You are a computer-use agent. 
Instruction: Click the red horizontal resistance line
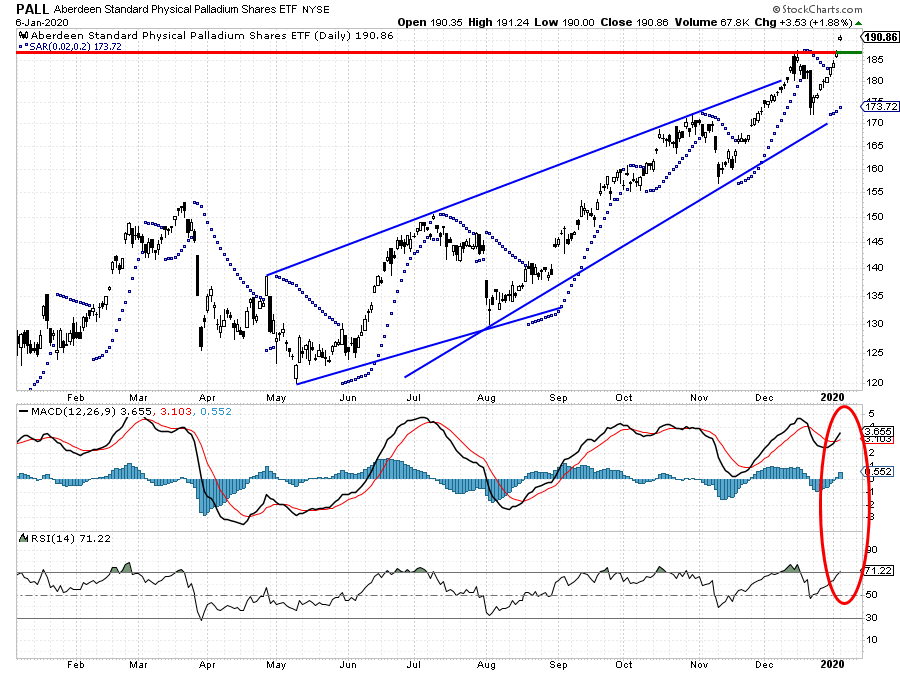[x=400, y=51]
